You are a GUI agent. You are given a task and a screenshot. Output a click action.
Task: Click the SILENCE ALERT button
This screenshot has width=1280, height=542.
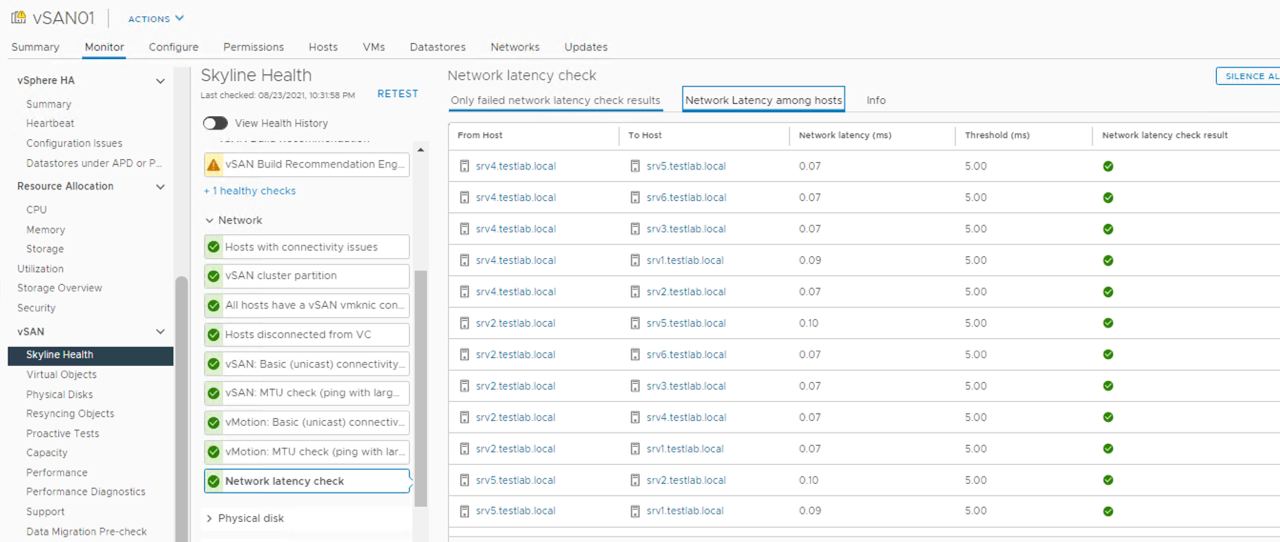(x=1248, y=76)
